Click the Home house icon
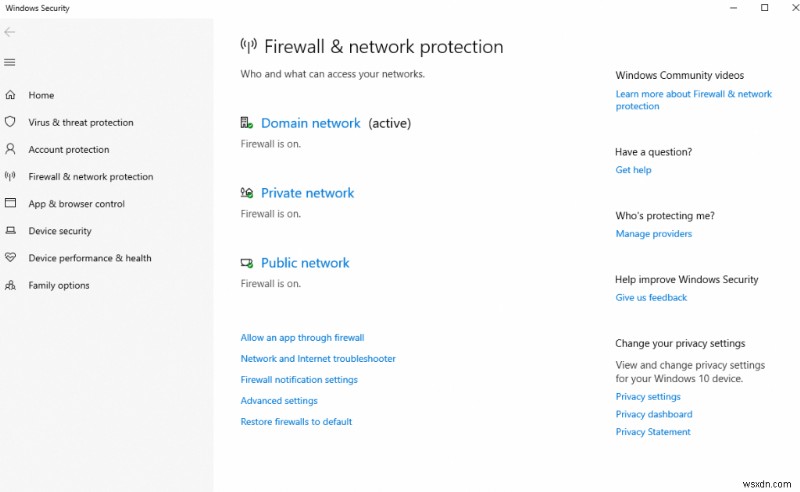 pyautogui.click(x=10, y=95)
